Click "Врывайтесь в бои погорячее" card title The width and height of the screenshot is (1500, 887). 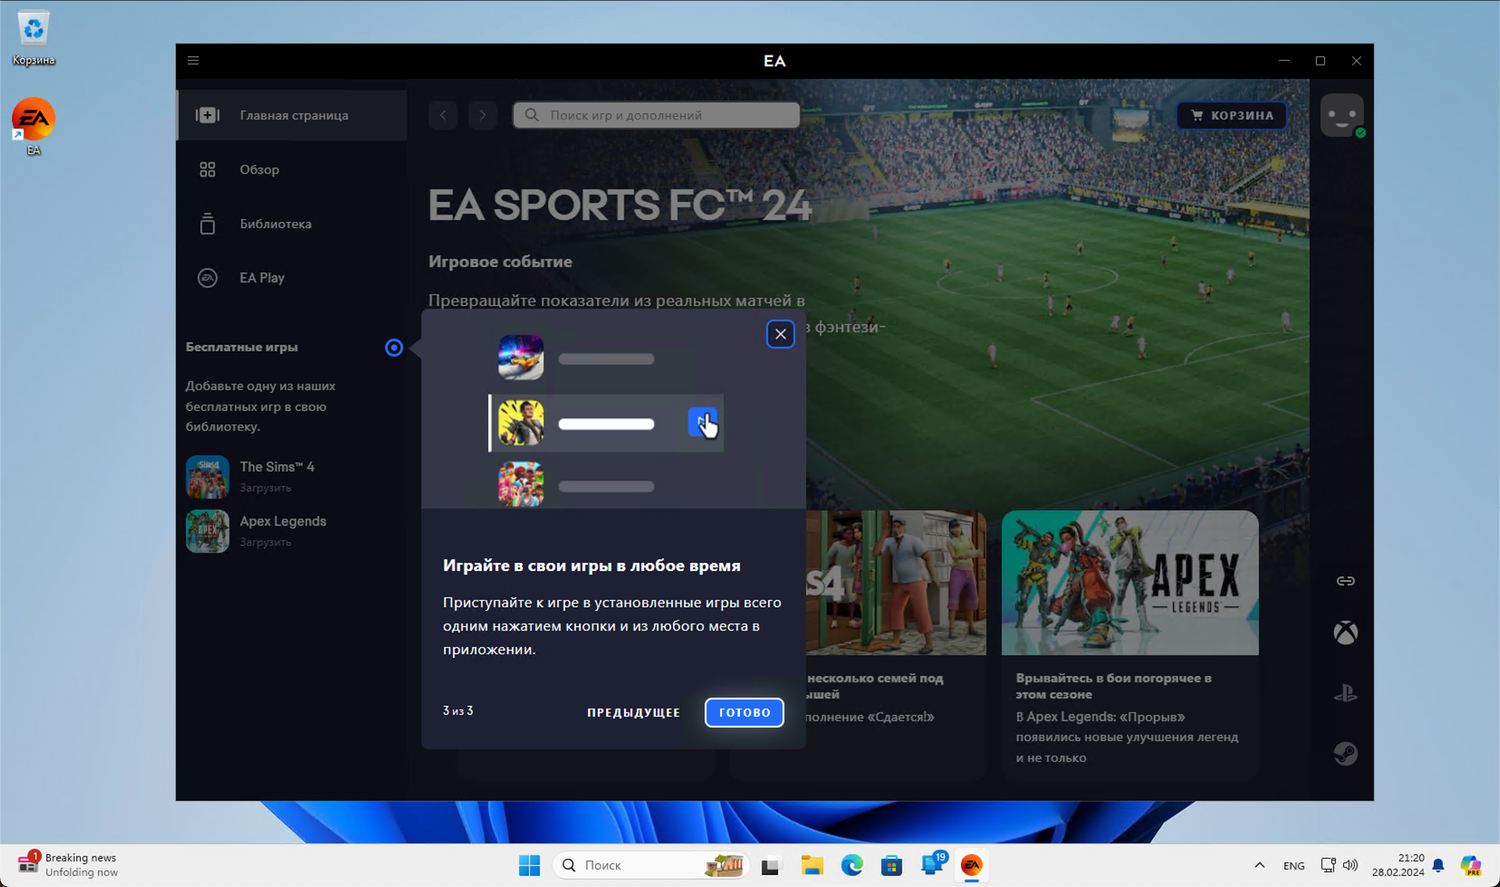tap(1114, 686)
